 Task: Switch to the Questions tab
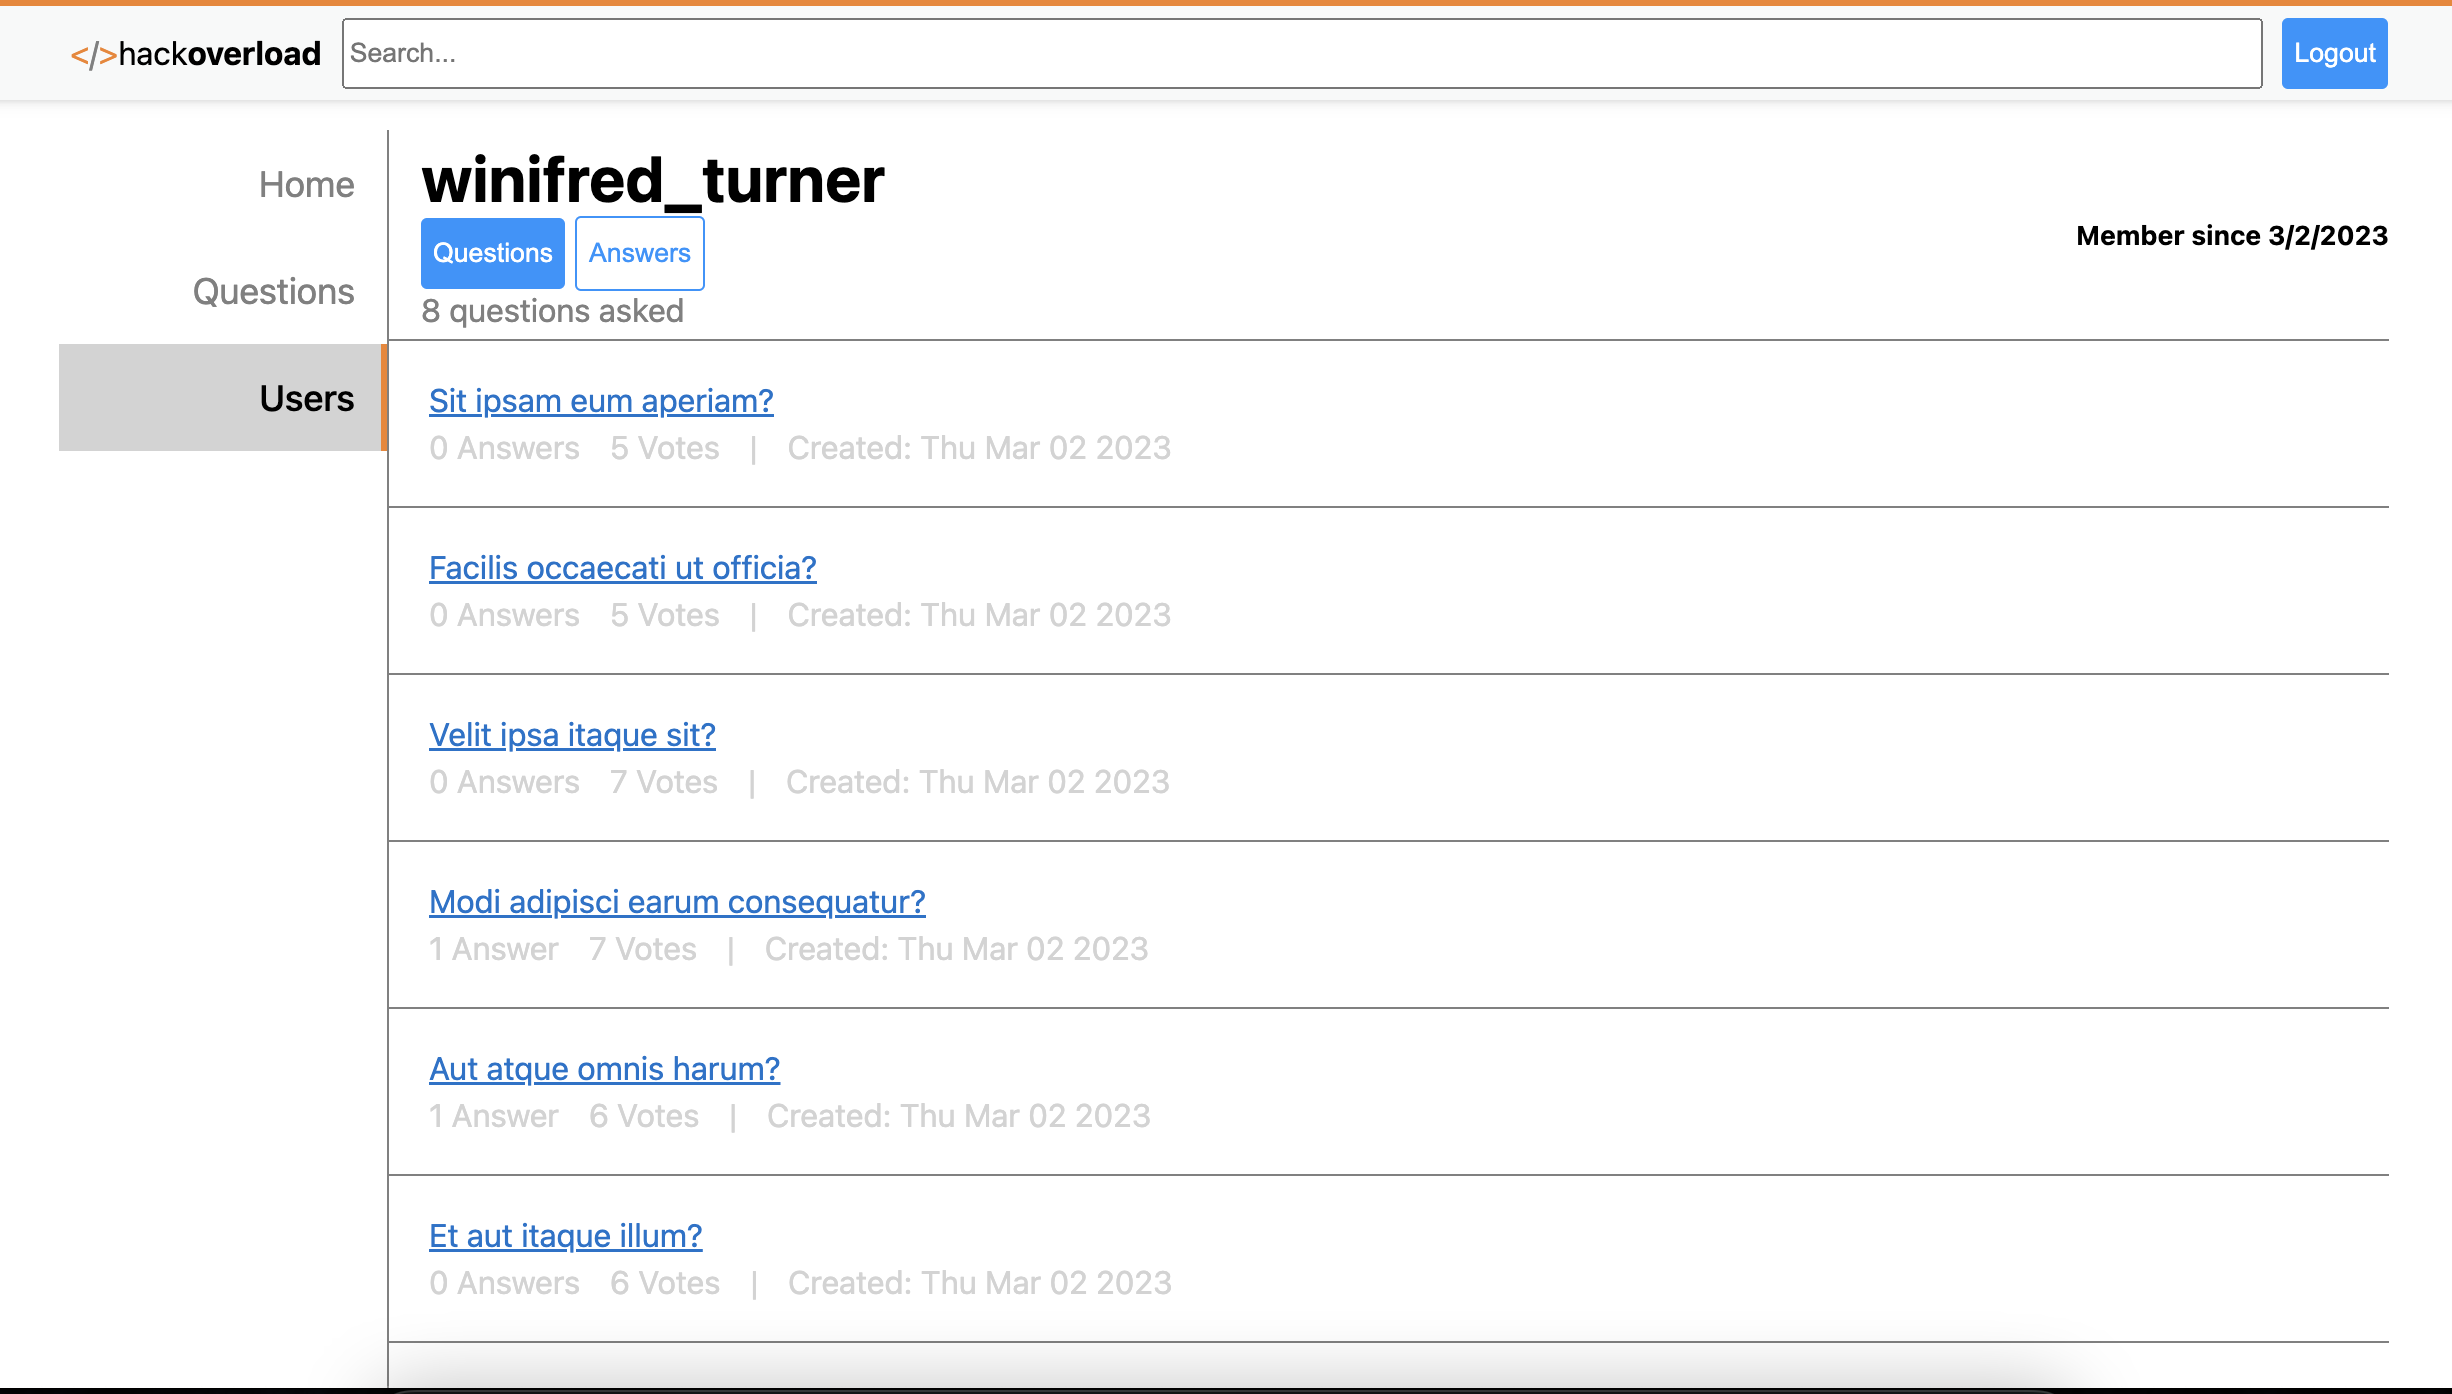[x=492, y=253]
